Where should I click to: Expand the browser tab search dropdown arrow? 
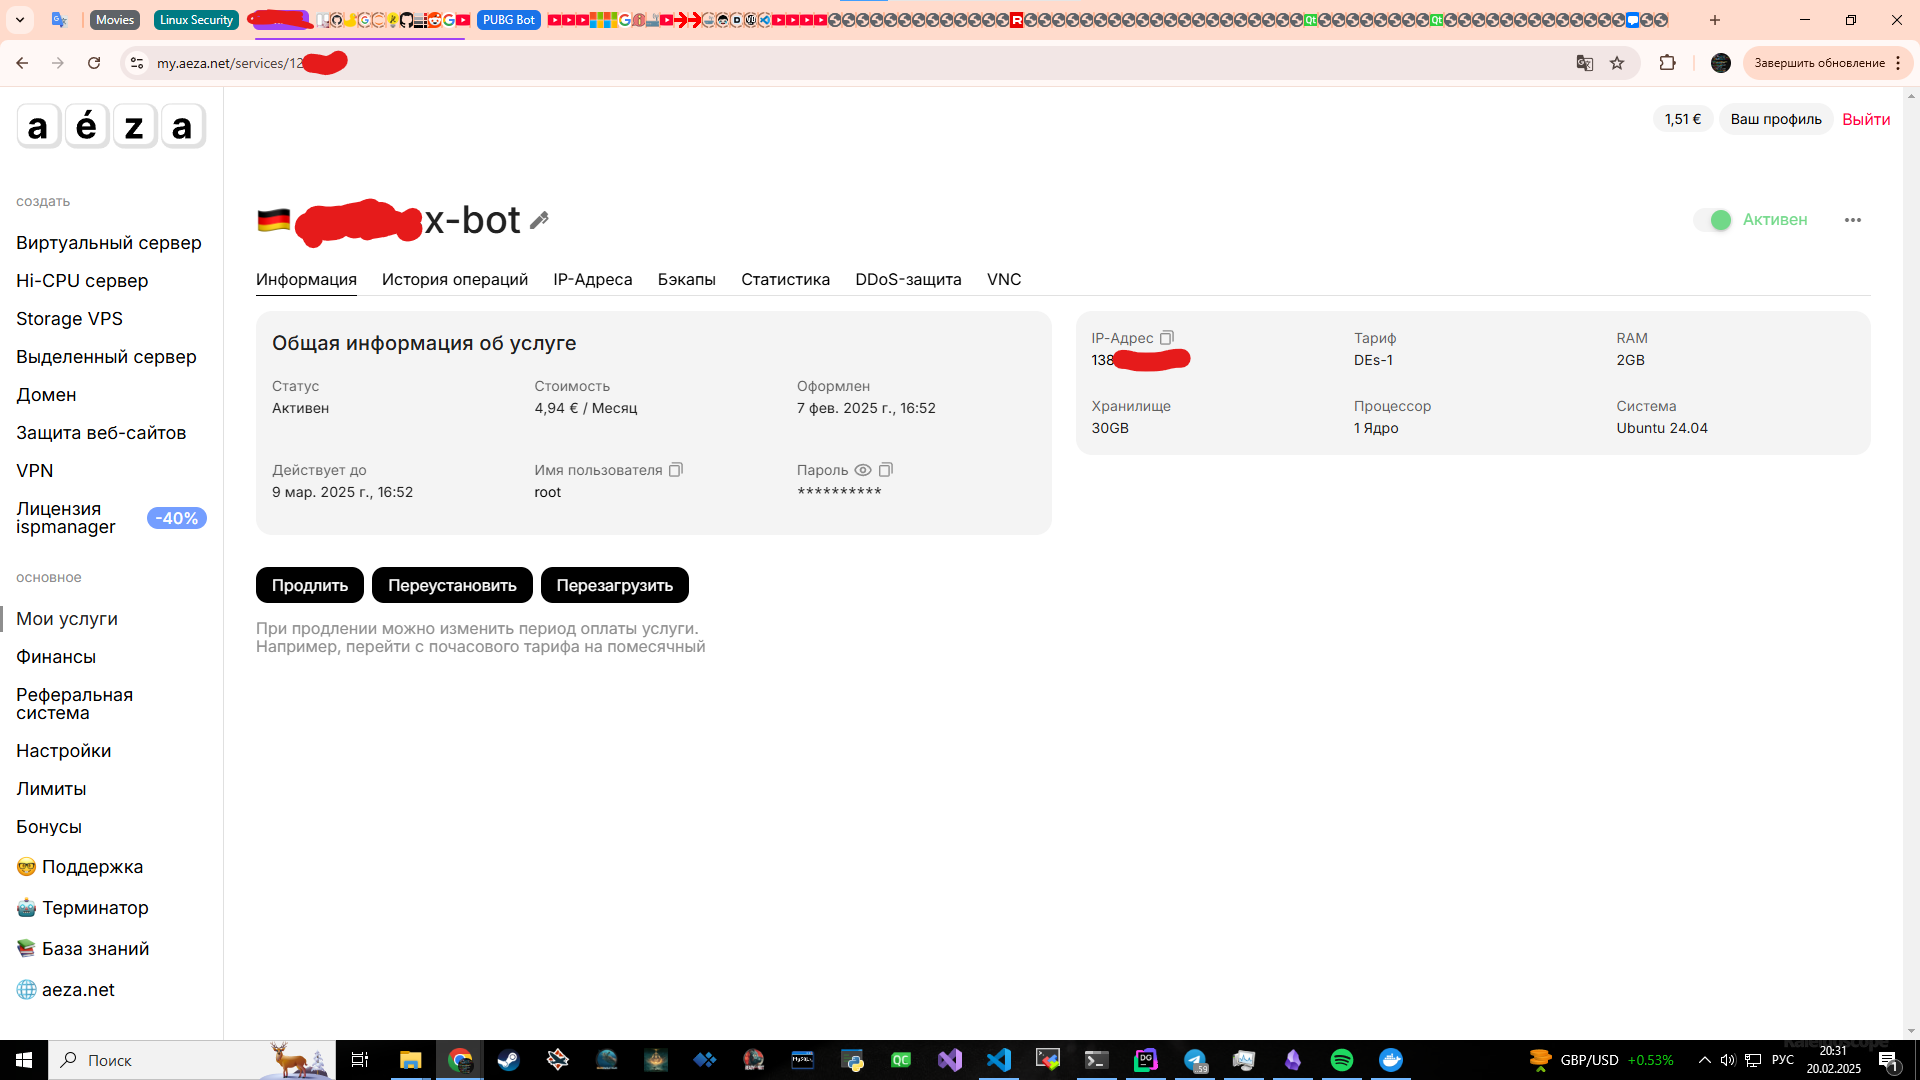19,20
